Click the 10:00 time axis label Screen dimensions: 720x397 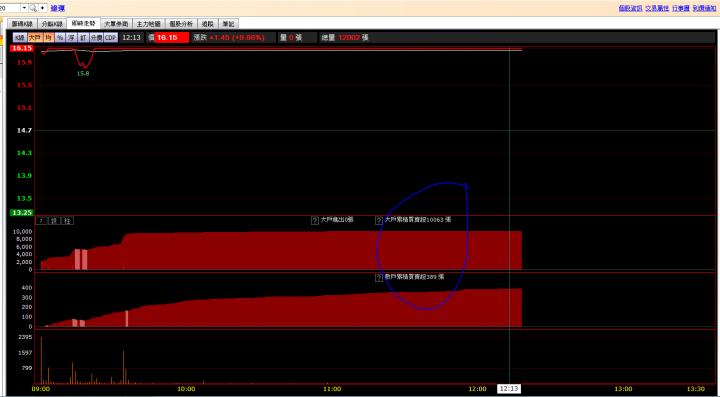pos(186,389)
